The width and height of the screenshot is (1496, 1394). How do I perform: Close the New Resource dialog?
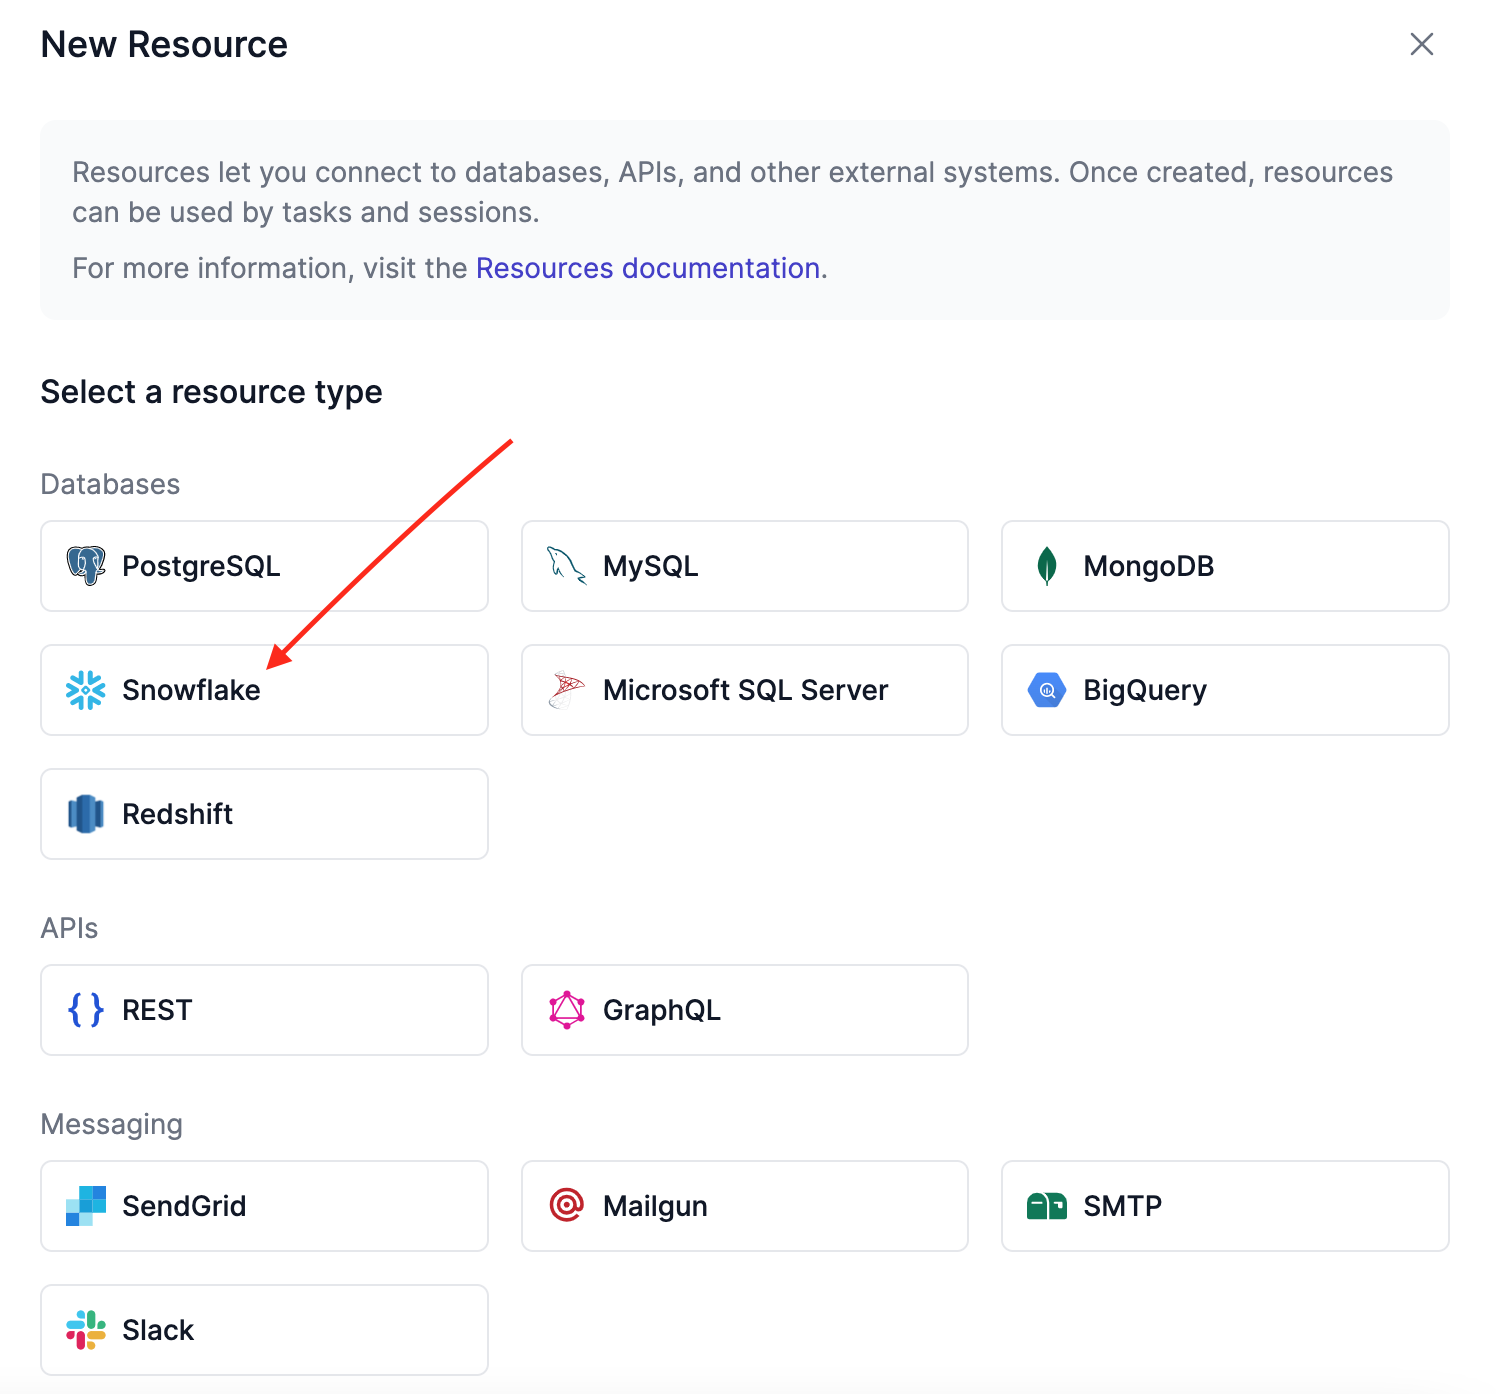(1421, 44)
